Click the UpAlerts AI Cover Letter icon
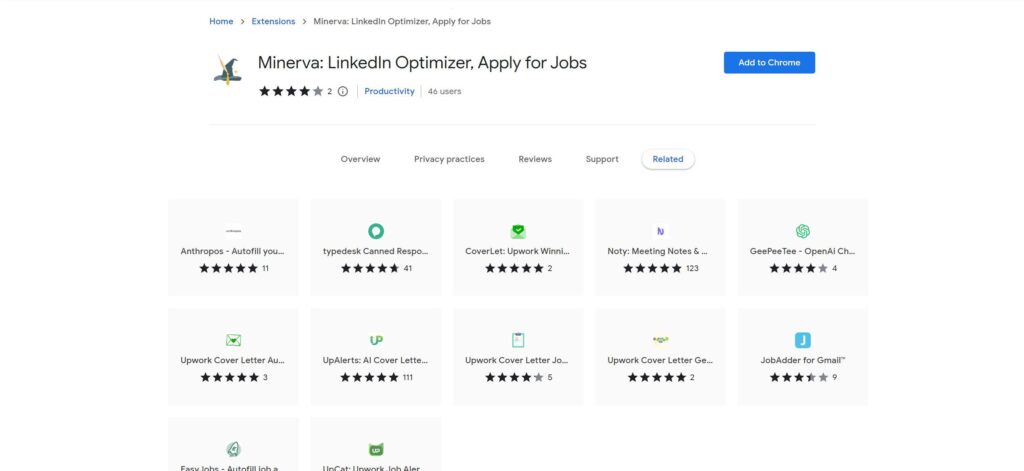 click(376, 340)
